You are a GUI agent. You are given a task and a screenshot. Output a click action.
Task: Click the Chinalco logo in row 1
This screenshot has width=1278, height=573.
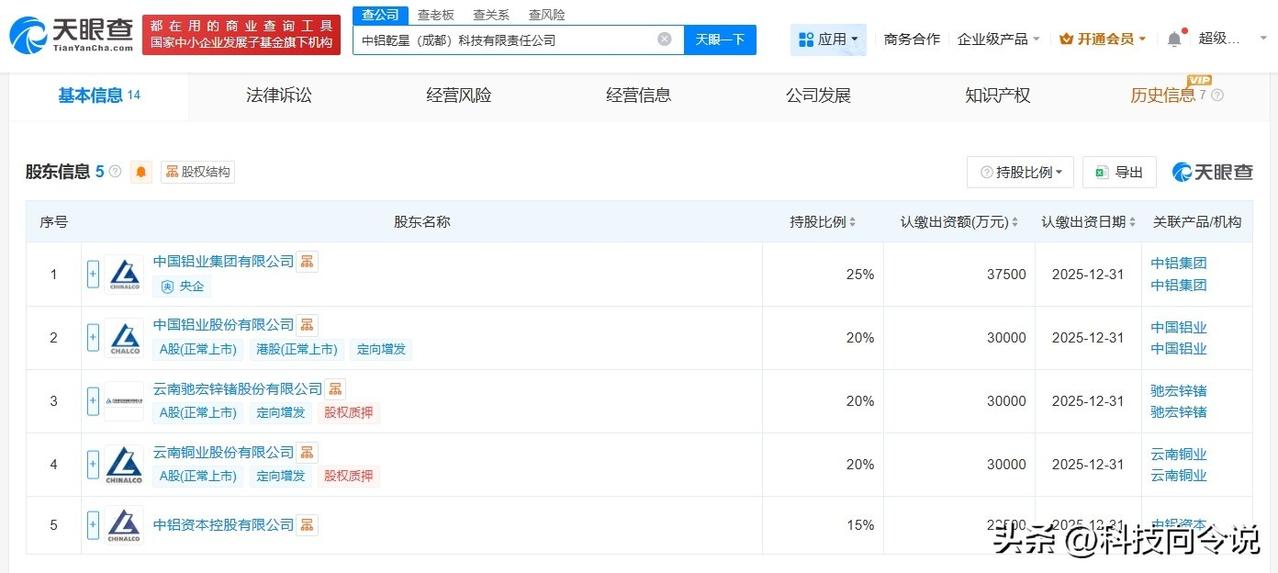click(x=125, y=274)
